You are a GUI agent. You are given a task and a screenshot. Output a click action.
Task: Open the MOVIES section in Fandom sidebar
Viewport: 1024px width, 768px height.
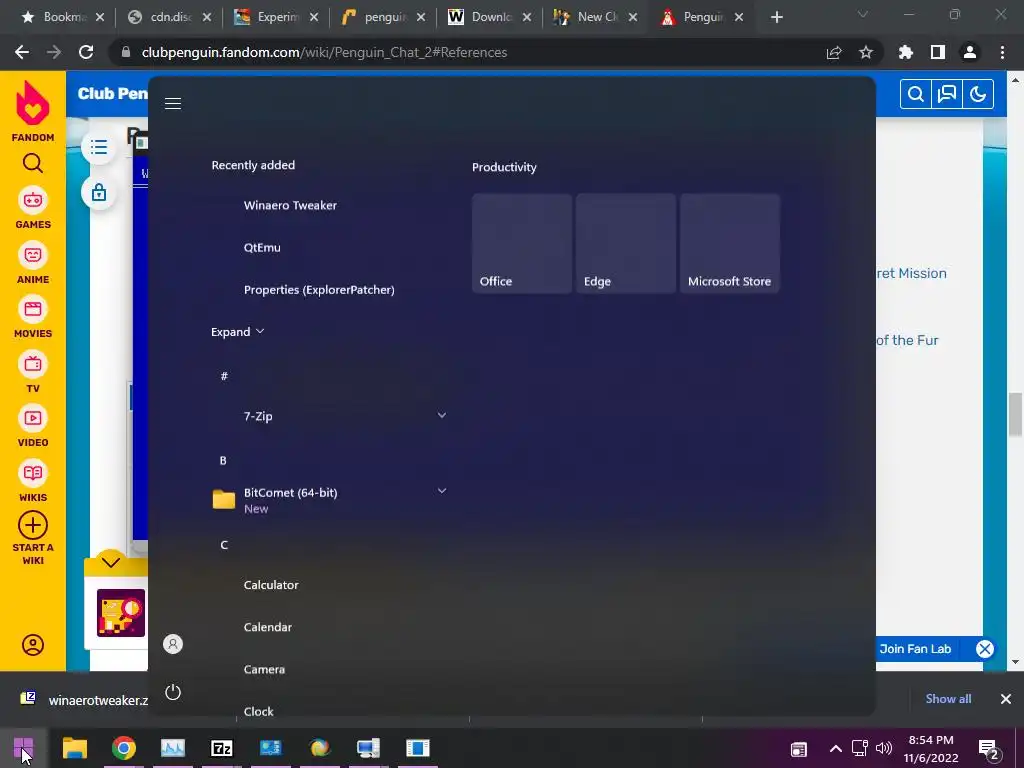coord(33,318)
